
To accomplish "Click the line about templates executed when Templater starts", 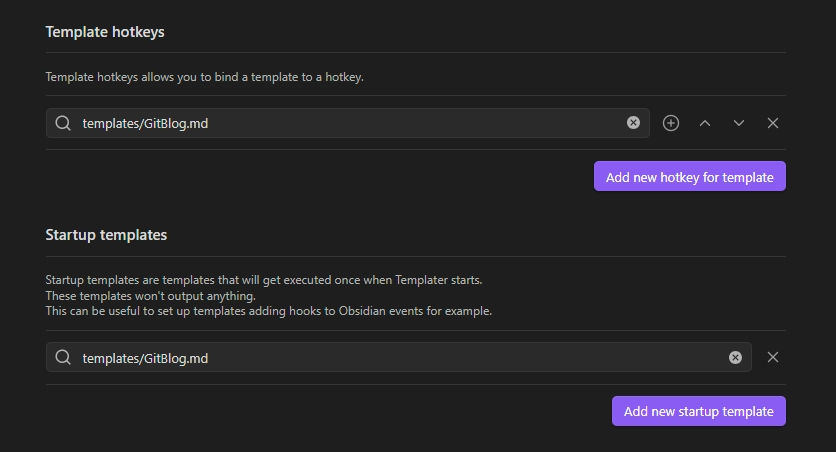I will tap(264, 280).
